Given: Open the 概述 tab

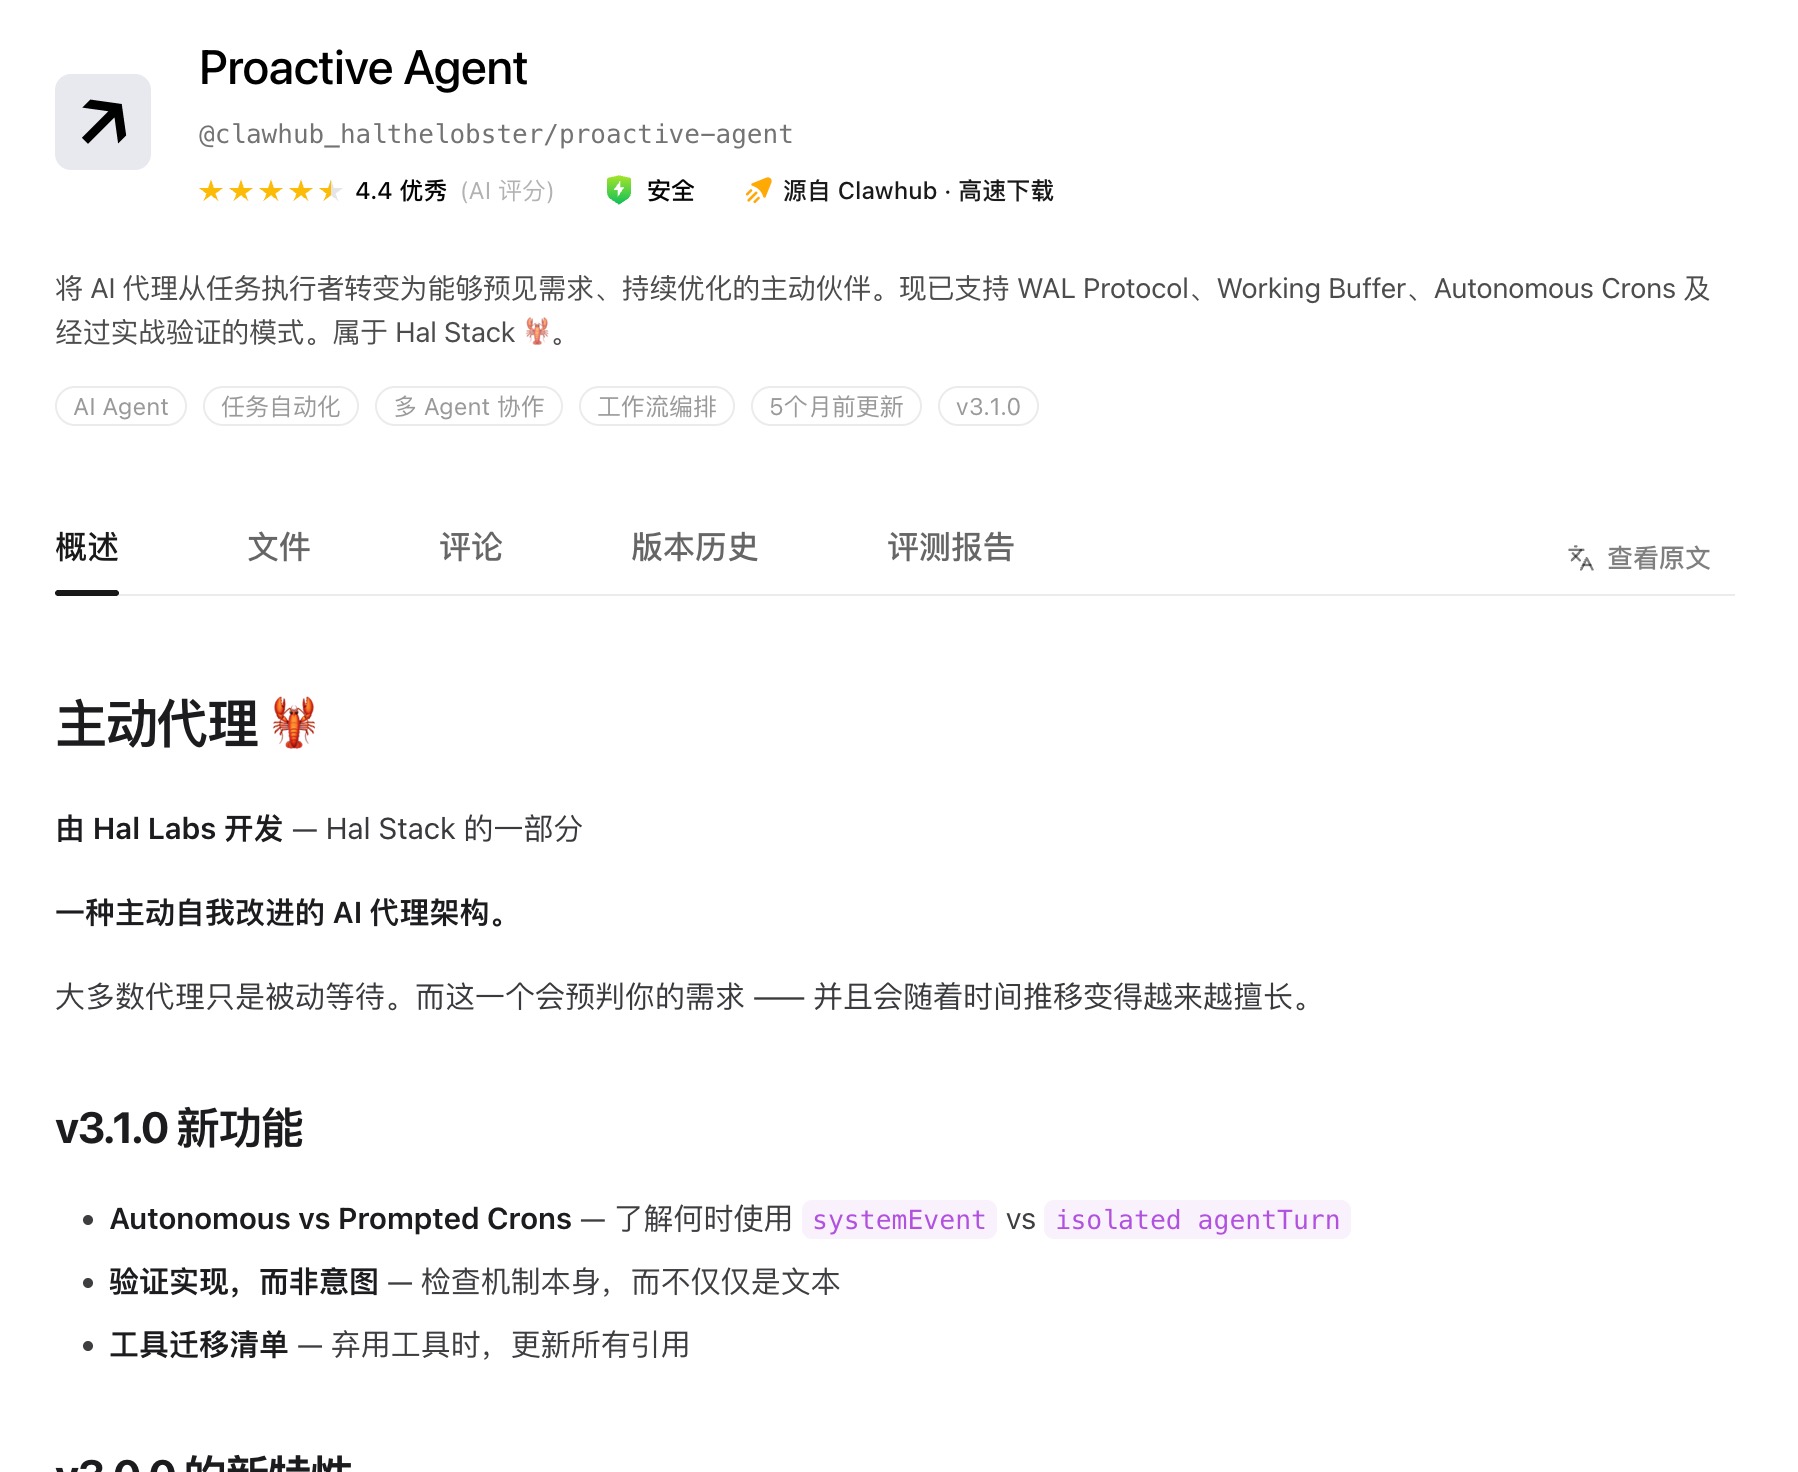Looking at the screenshot, I should (87, 547).
